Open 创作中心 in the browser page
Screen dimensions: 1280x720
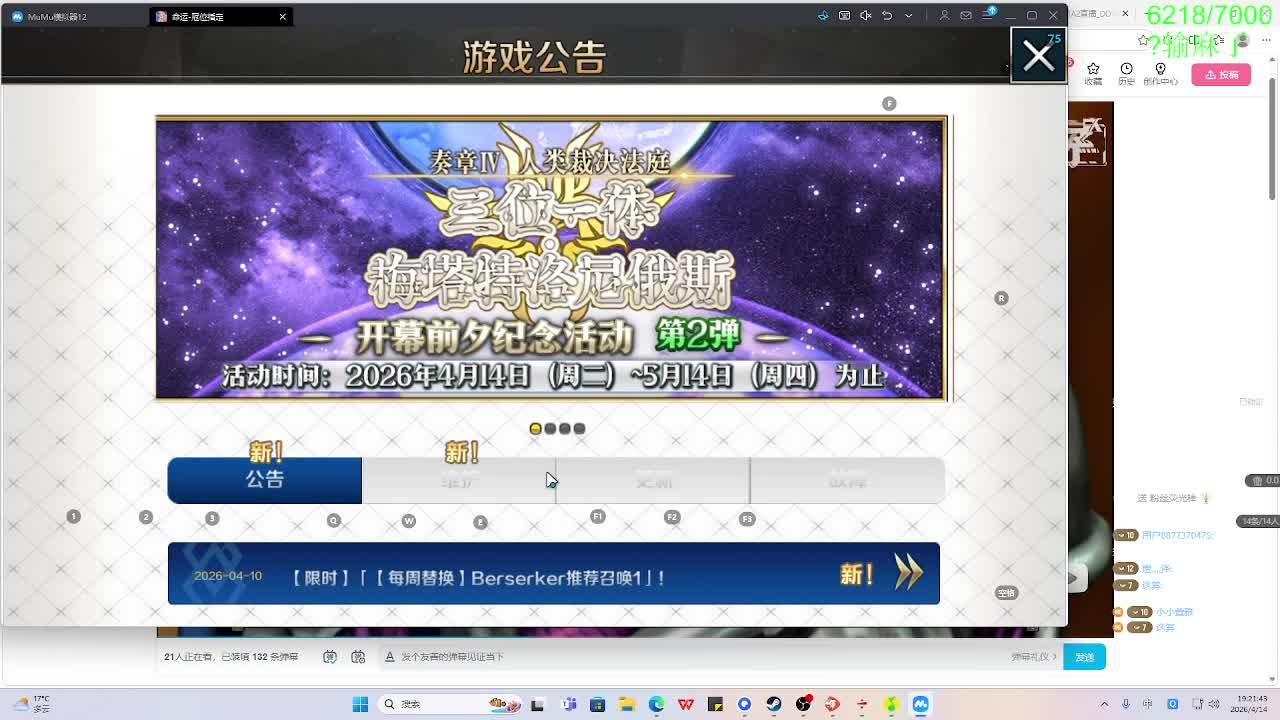coord(1160,74)
